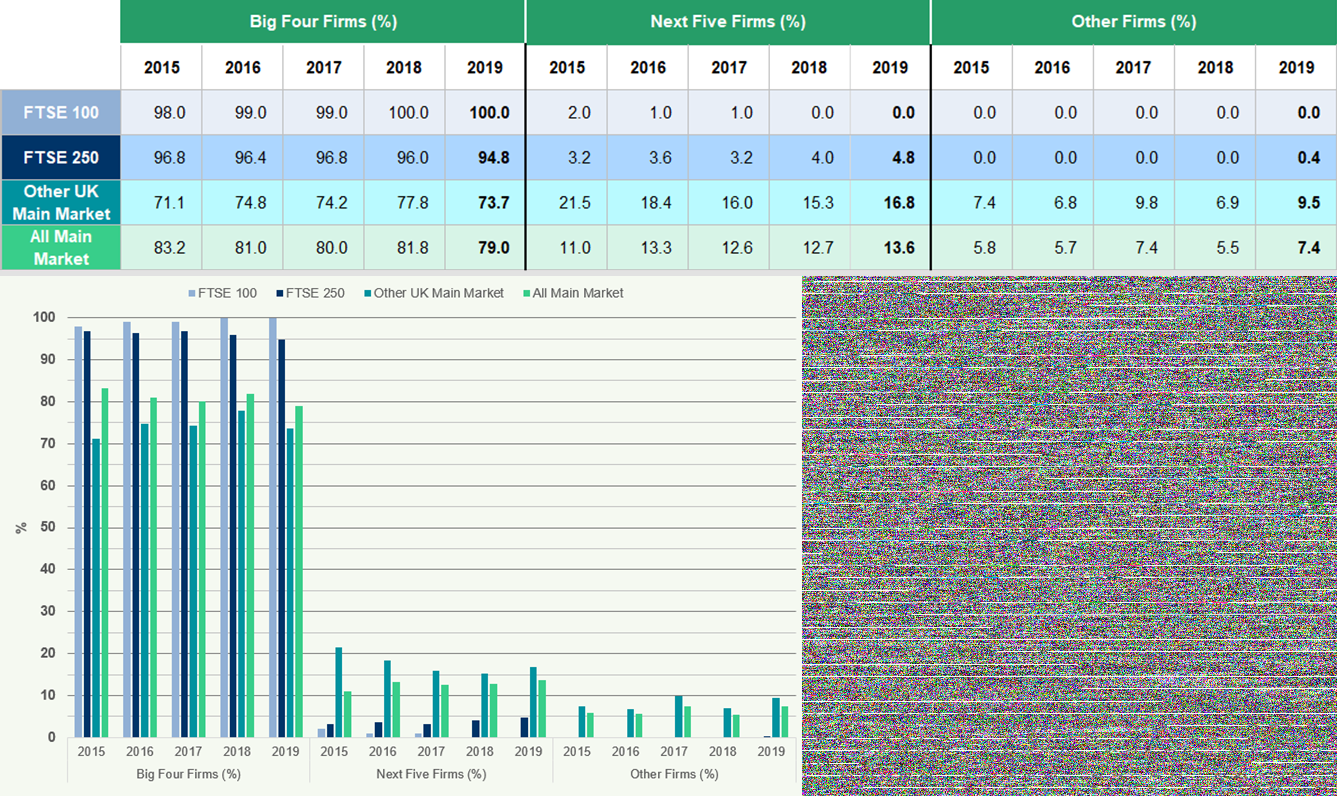
Task: Select the Next Five Firms (%) table header
Action: 728,21
